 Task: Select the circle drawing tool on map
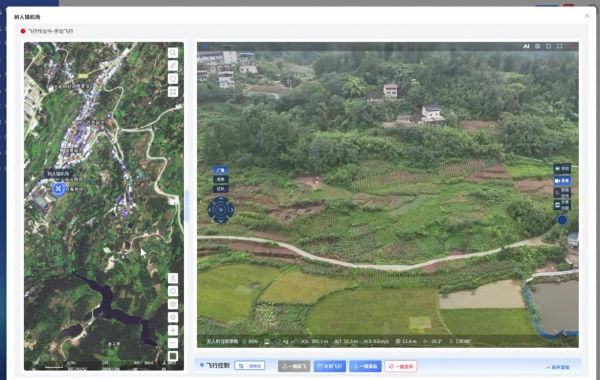point(173,79)
